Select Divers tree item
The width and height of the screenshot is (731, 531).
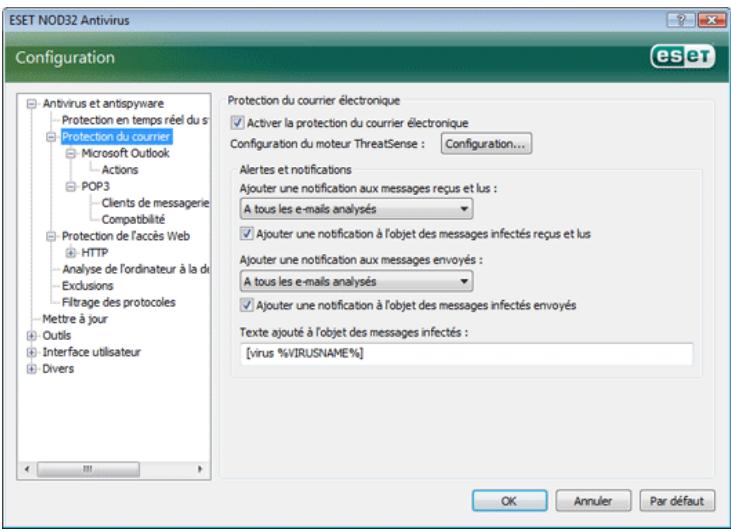click(x=58, y=369)
